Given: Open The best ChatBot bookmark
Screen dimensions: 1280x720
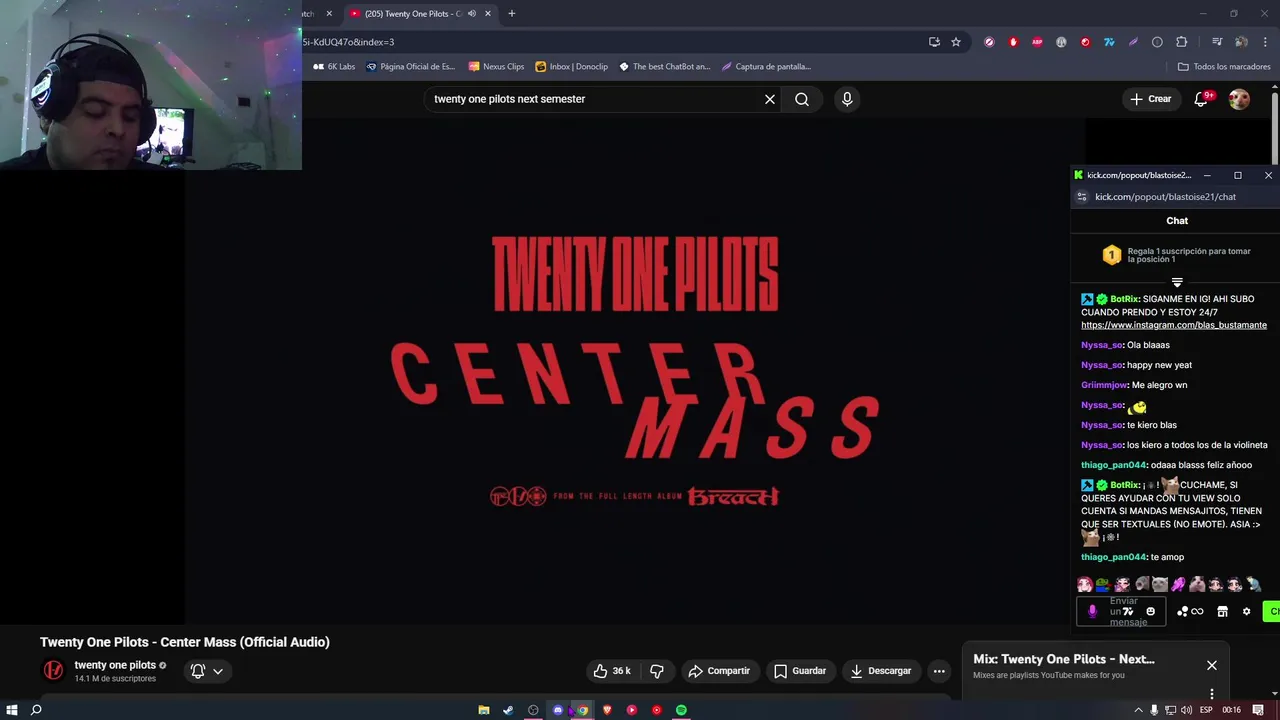Looking at the screenshot, I should (664, 67).
